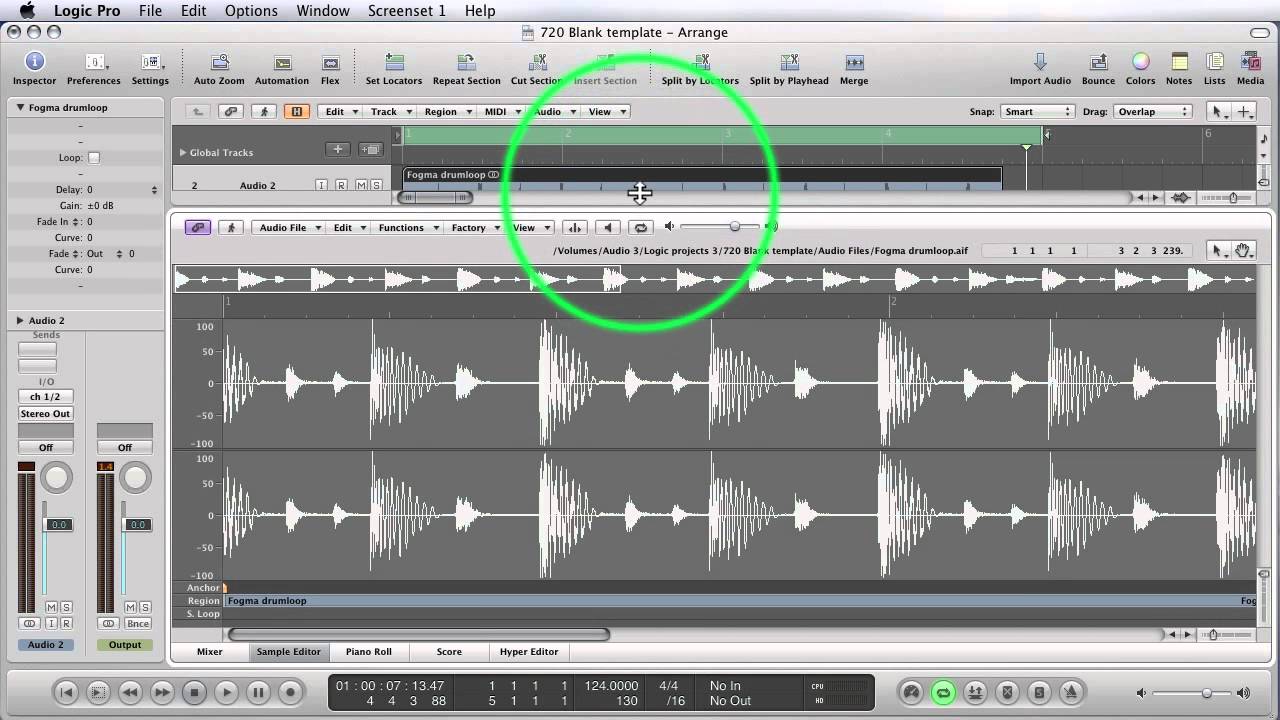Open Import Audio
Image resolution: width=1280 pixels, height=720 pixels.
pos(1040,68)
